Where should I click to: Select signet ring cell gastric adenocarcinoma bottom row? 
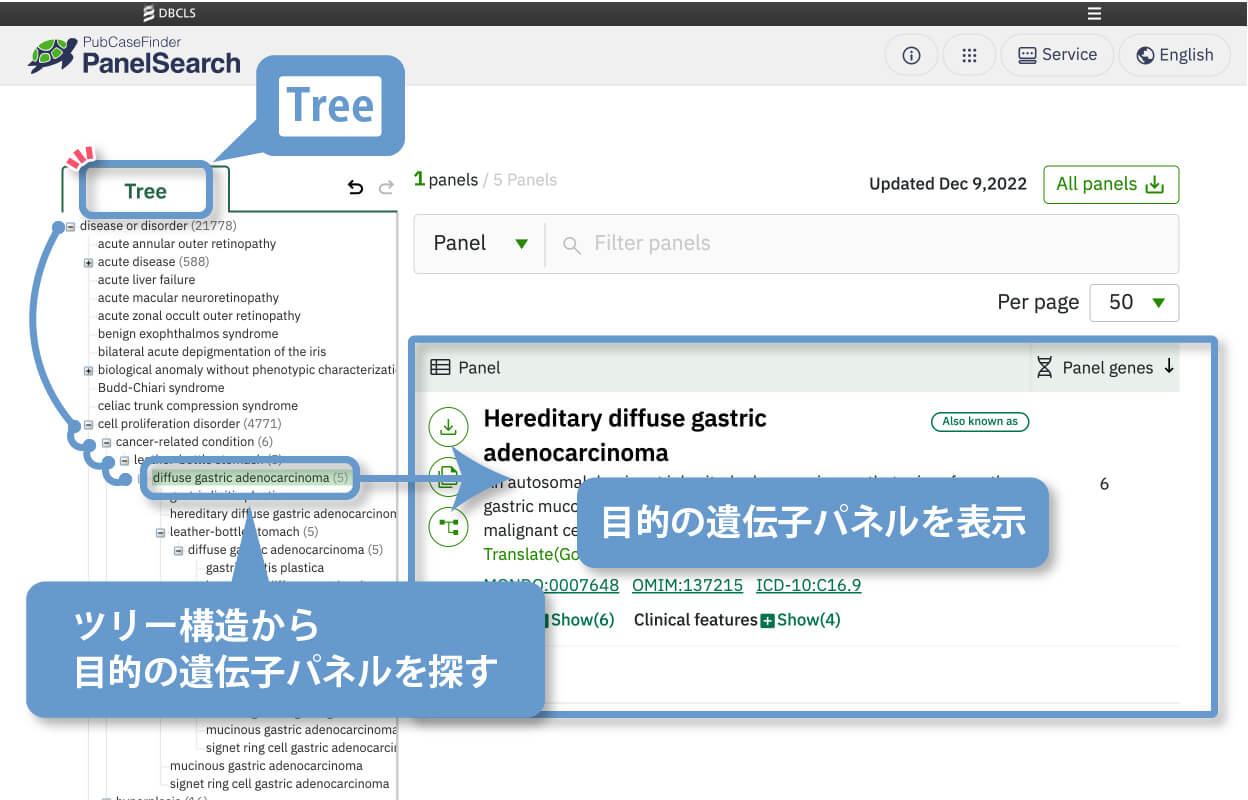pos(279,784)
